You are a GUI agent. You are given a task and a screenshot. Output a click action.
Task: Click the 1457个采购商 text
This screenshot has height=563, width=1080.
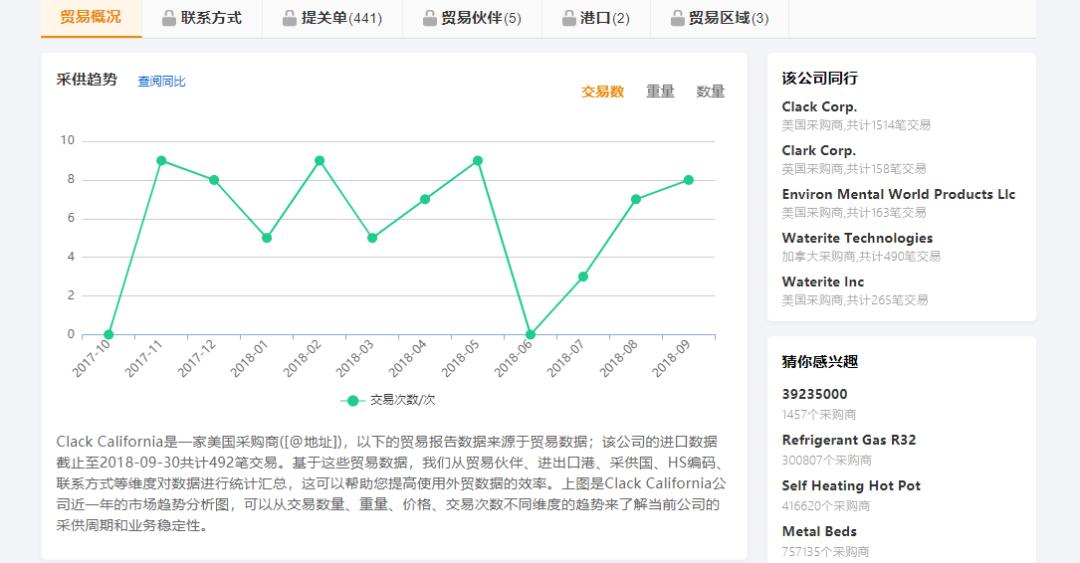point(818,414)
